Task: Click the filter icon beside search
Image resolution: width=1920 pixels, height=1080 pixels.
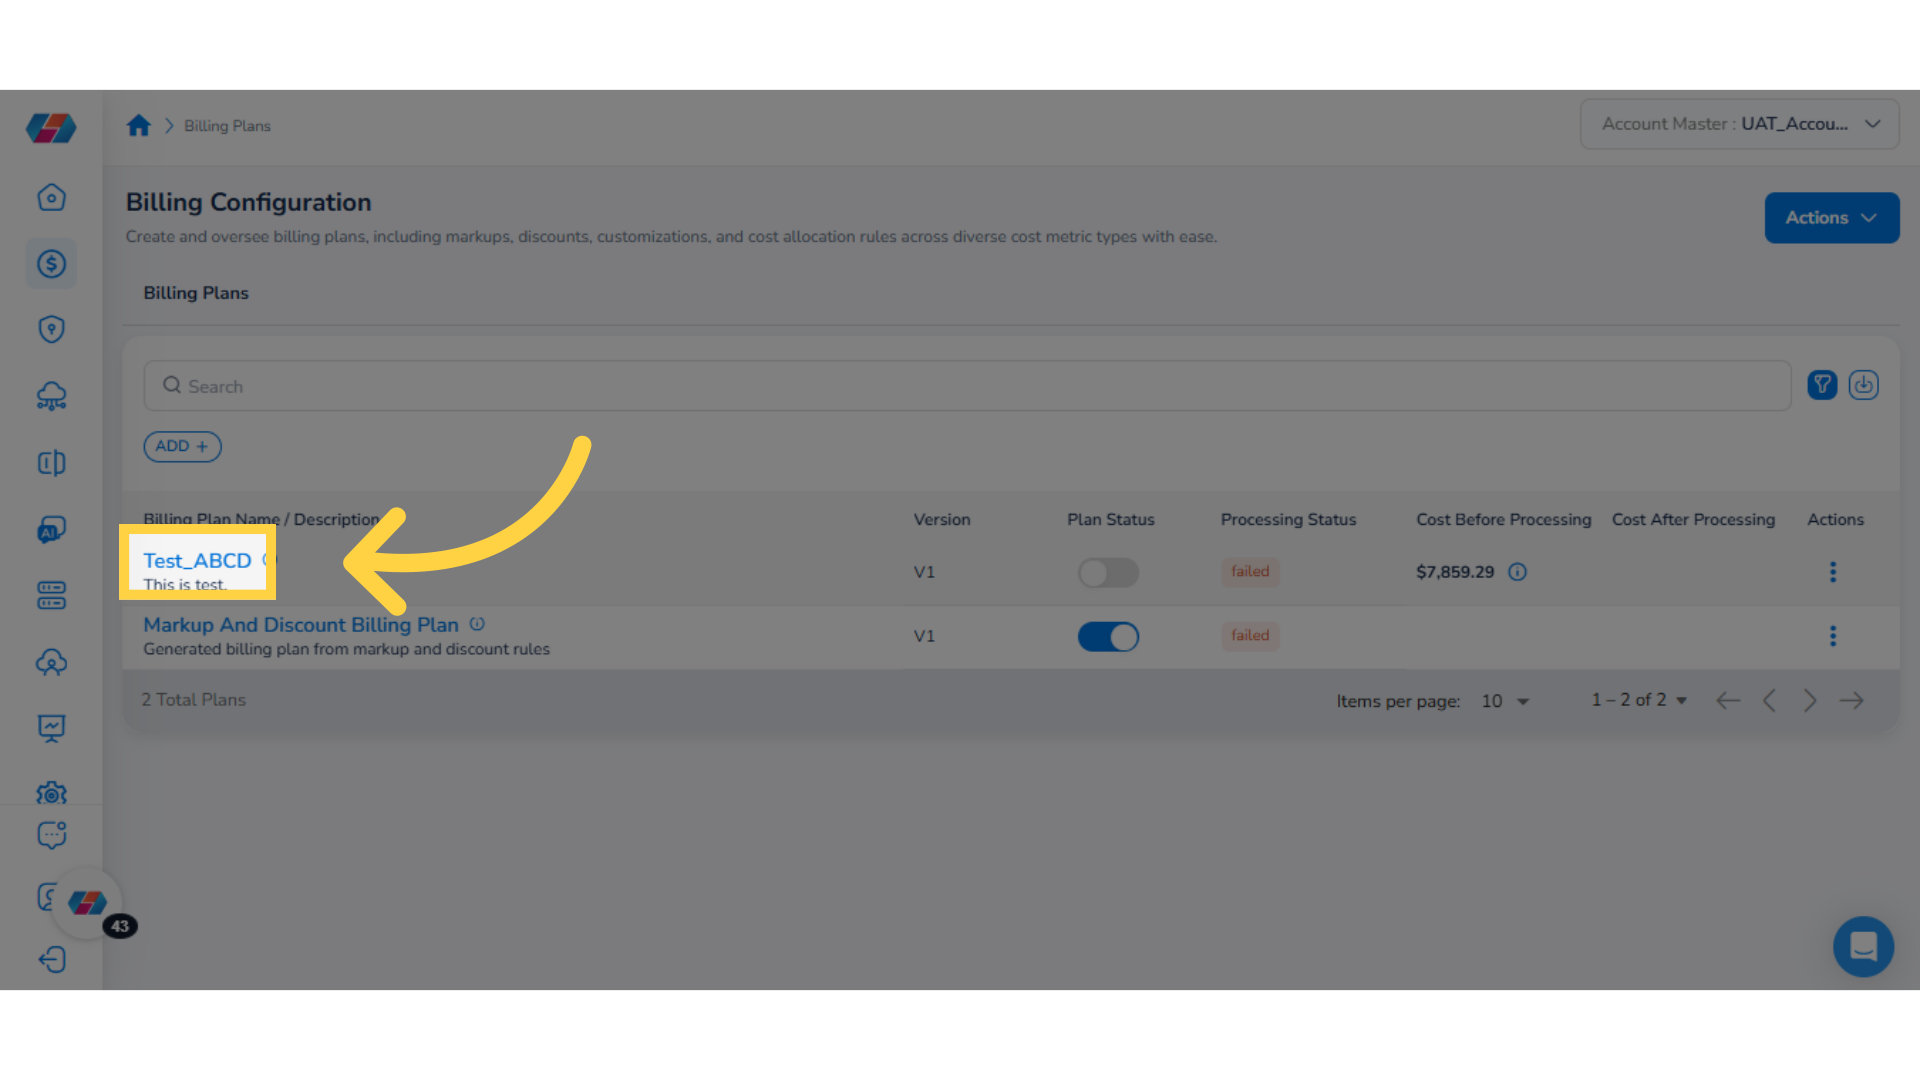Action: pyautogui.click(x=1822, y=385)
